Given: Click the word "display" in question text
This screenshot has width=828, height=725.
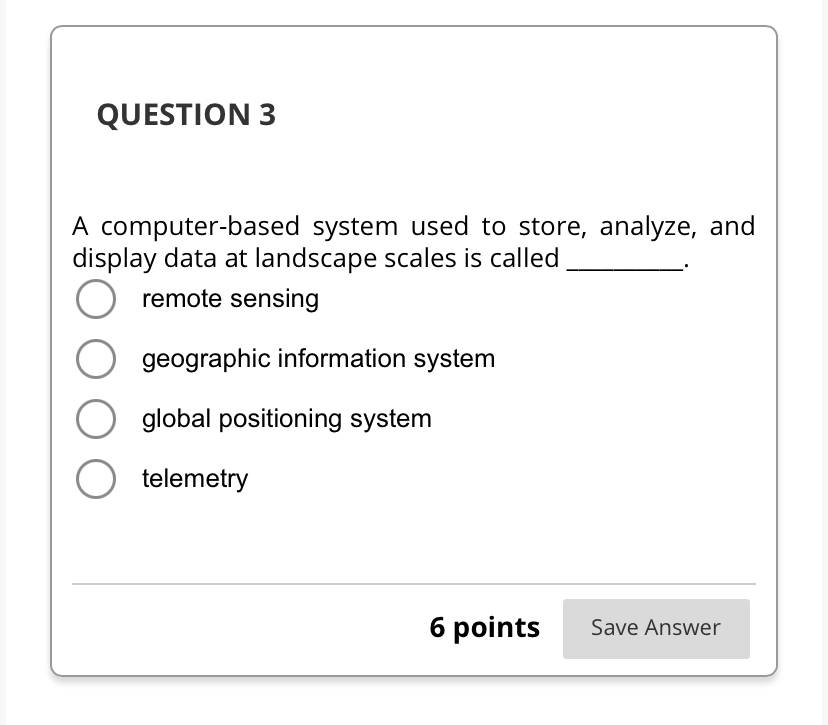Looking at the screenshot, I should pos(108,259).
